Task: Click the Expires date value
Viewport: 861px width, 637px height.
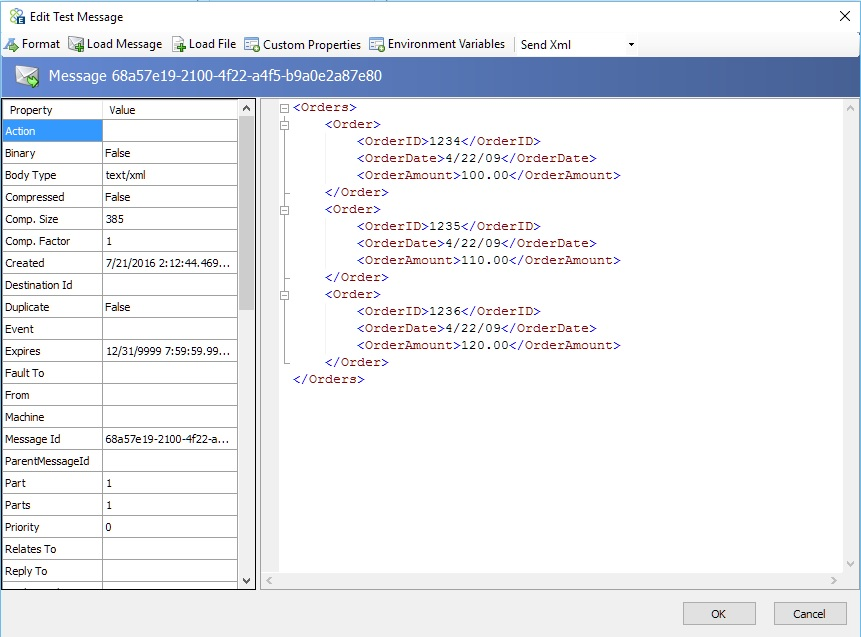Action: click(167, 351)
